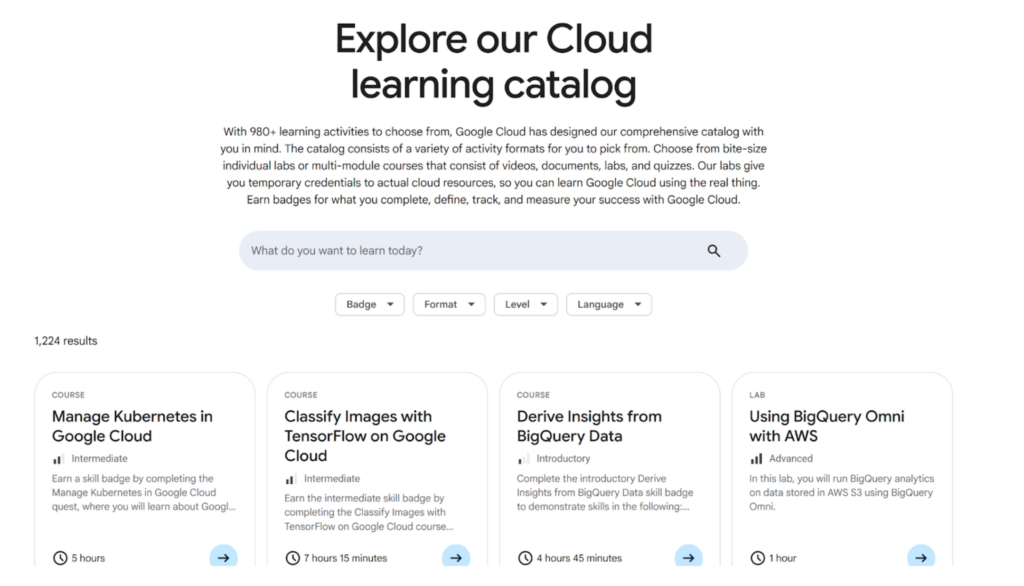Click Introductory level bars icon
Screen dimensions: 1024x586
[x=524, y=459]
